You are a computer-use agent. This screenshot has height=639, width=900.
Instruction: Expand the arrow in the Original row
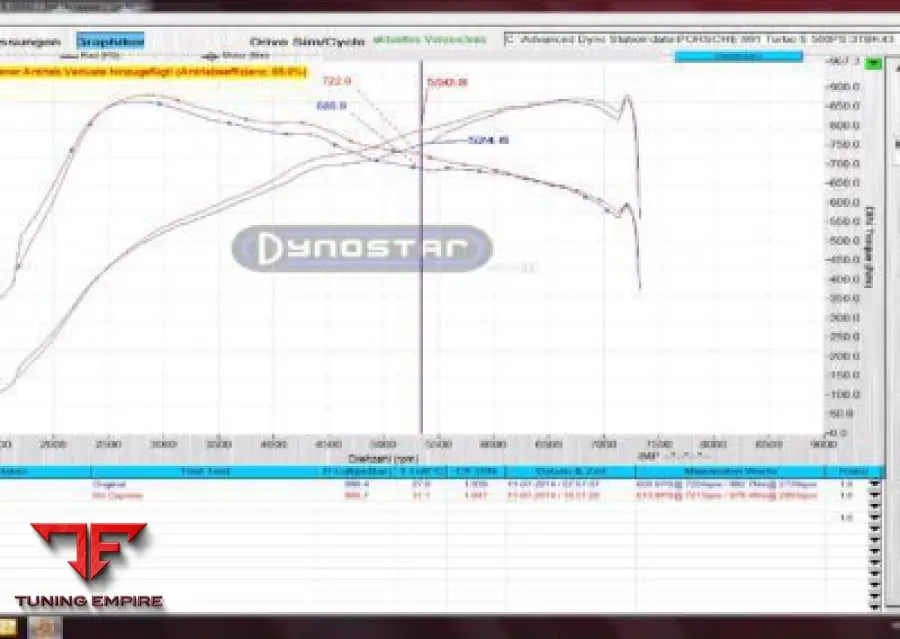coord(876,484)
